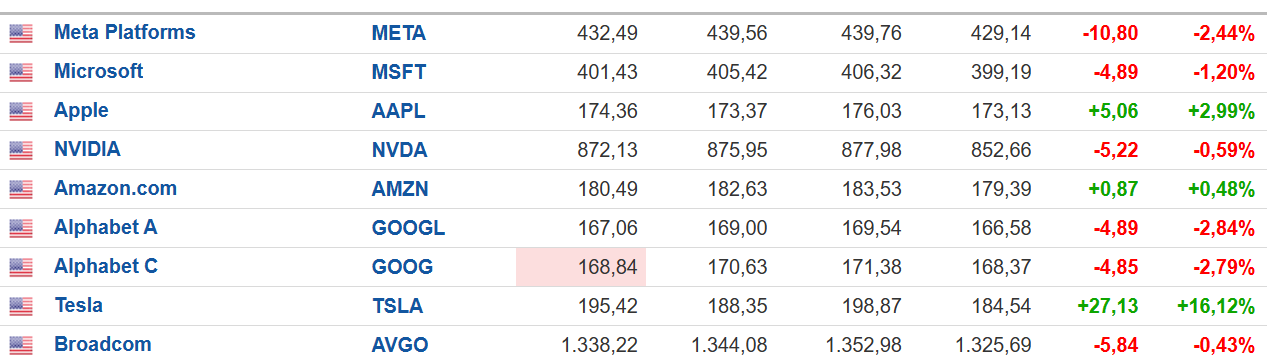The width and height of the screenshot is (1267, 364).
Task: Click Tesla's +16,12% change value
Action: (1215, 306)
